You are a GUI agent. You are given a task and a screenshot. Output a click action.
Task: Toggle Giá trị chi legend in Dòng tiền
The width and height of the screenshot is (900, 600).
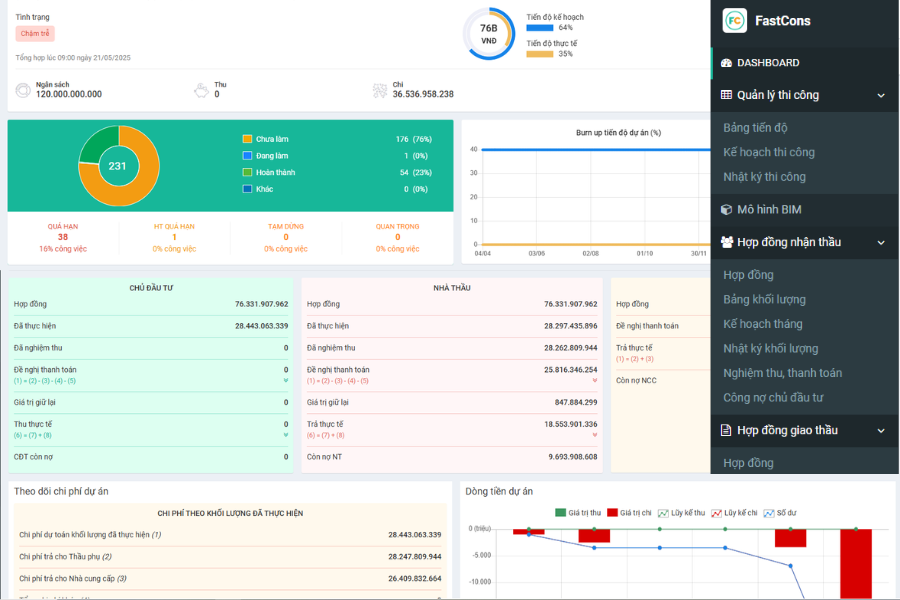pos(629,513)
